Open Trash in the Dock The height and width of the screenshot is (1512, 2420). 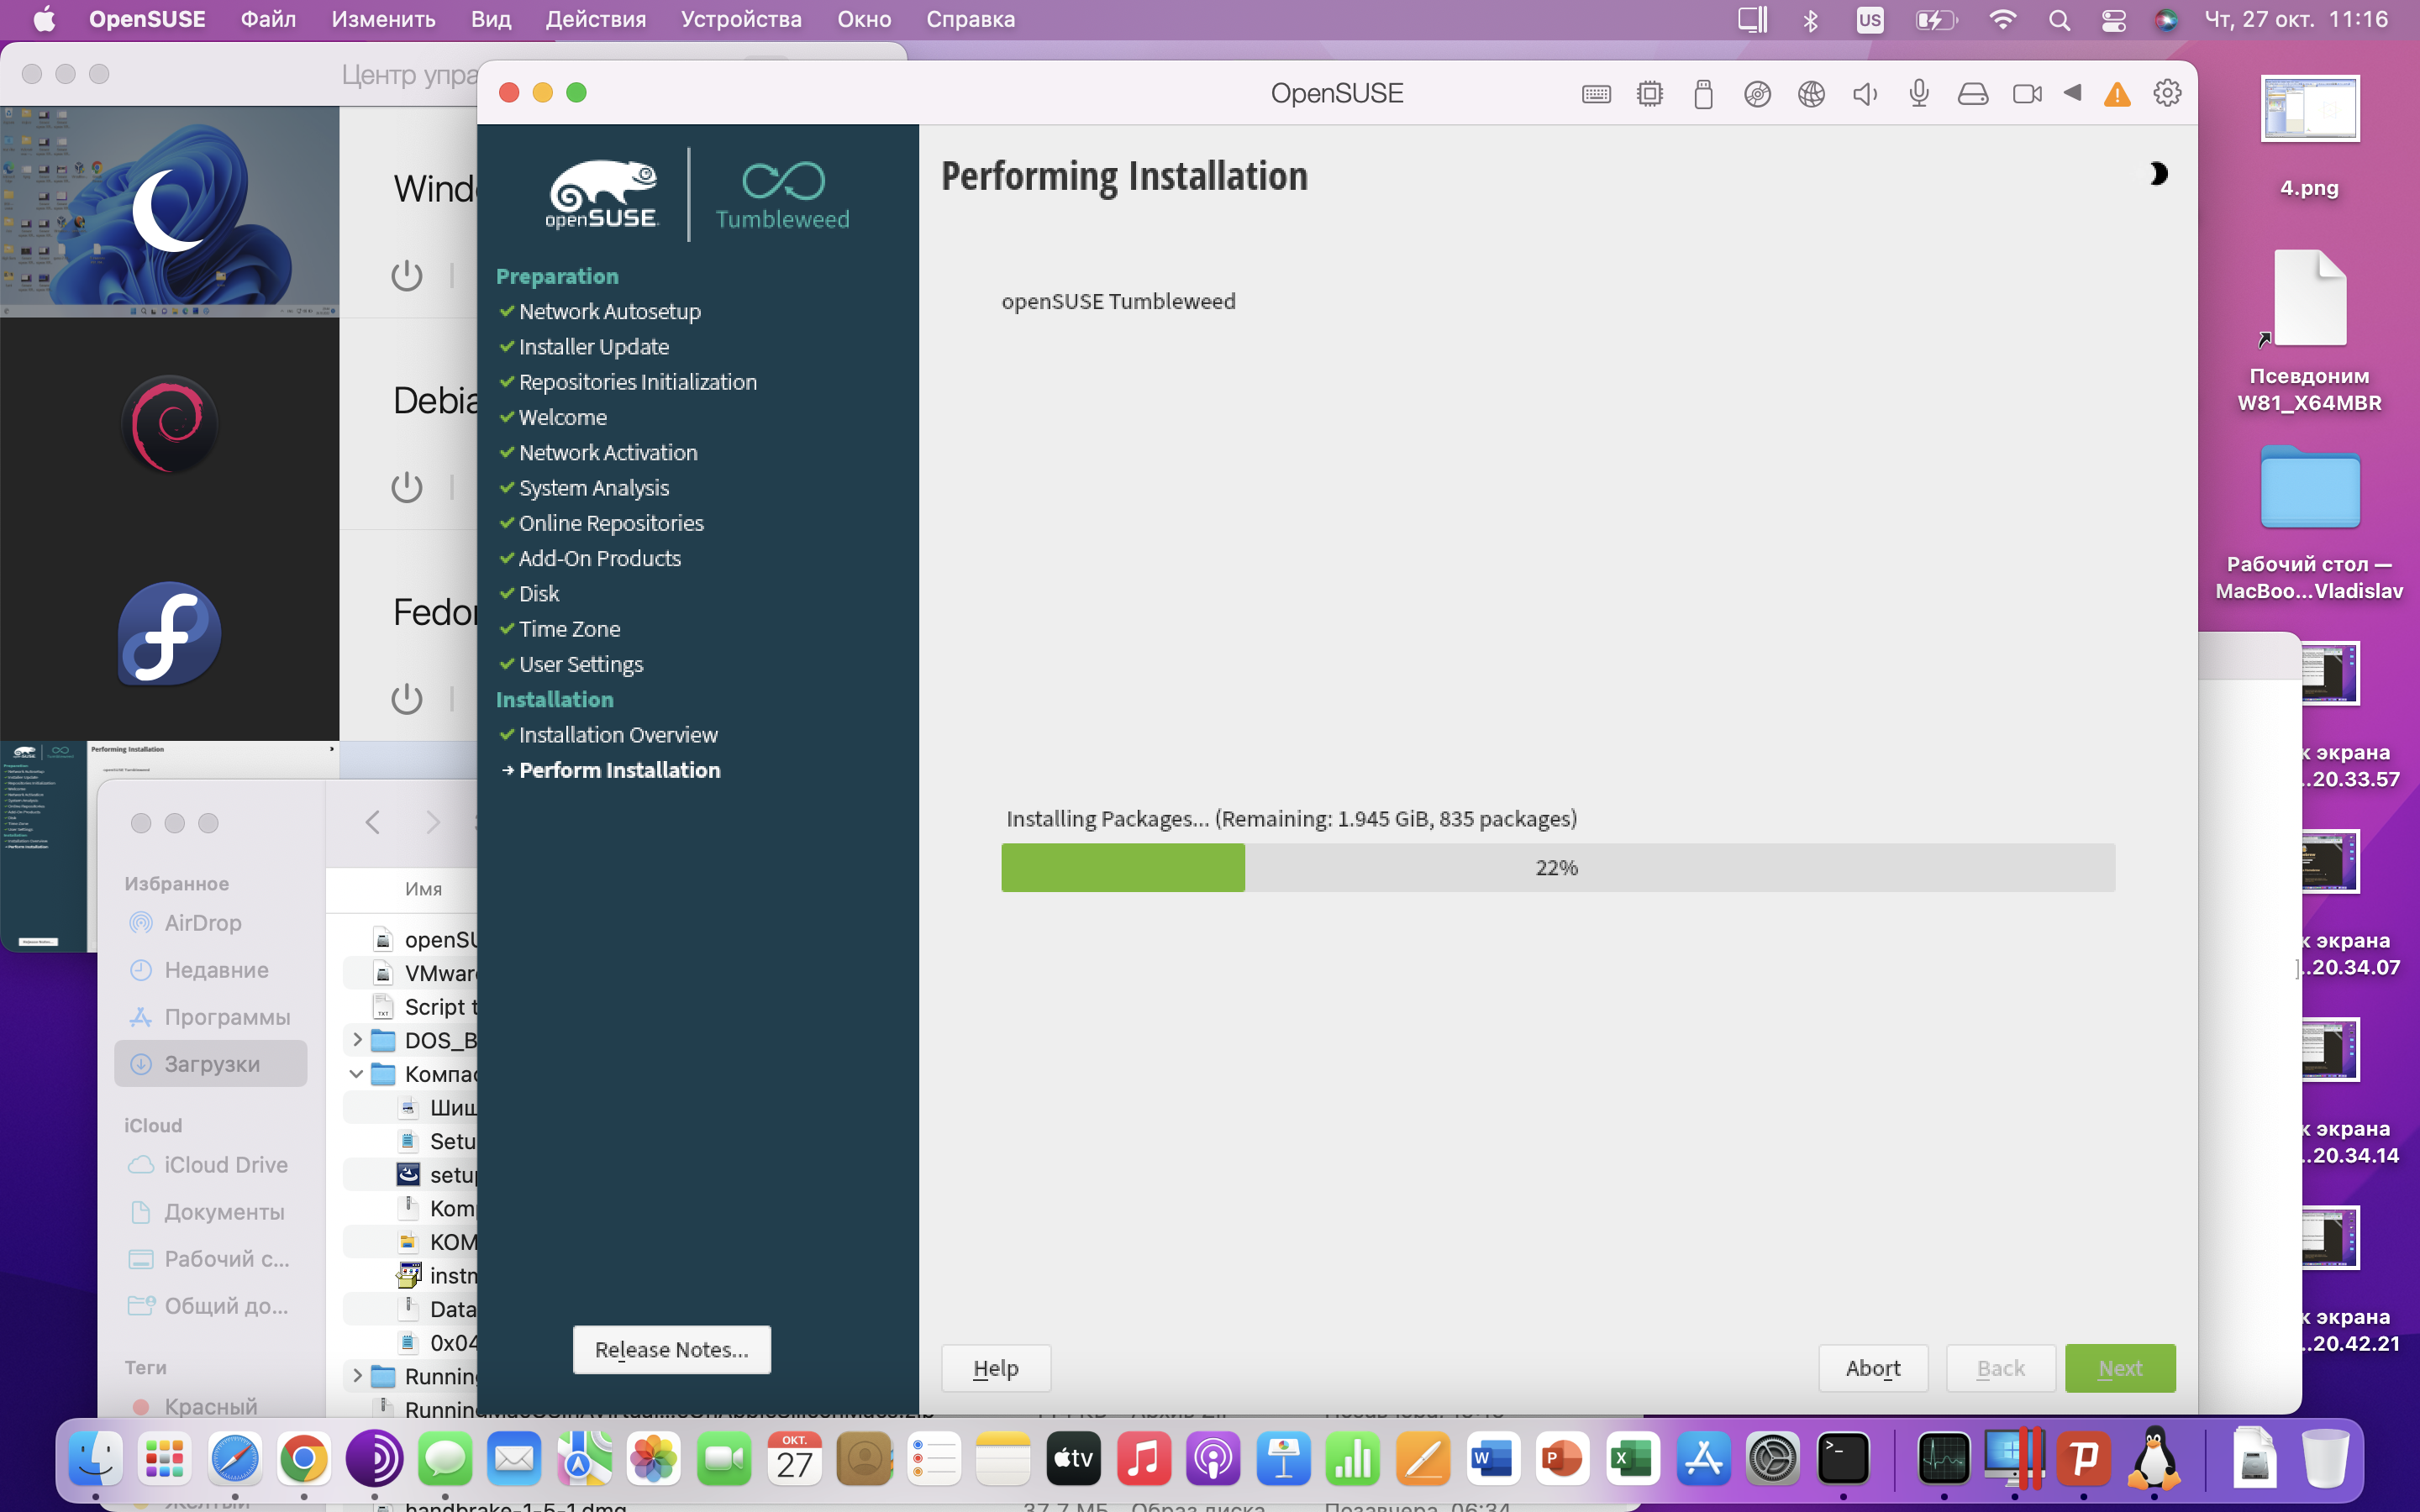pos(2325,1459)
